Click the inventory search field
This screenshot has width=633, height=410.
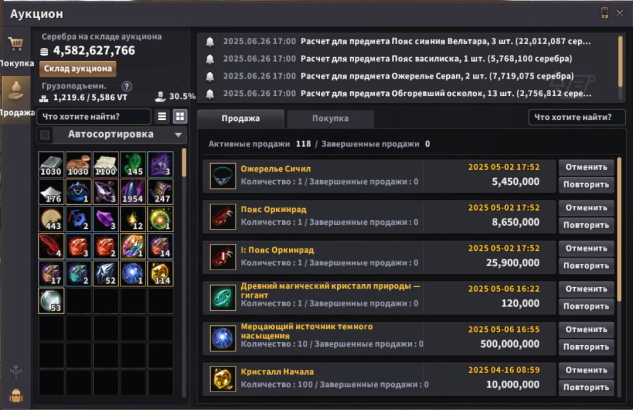coord(94,117)
